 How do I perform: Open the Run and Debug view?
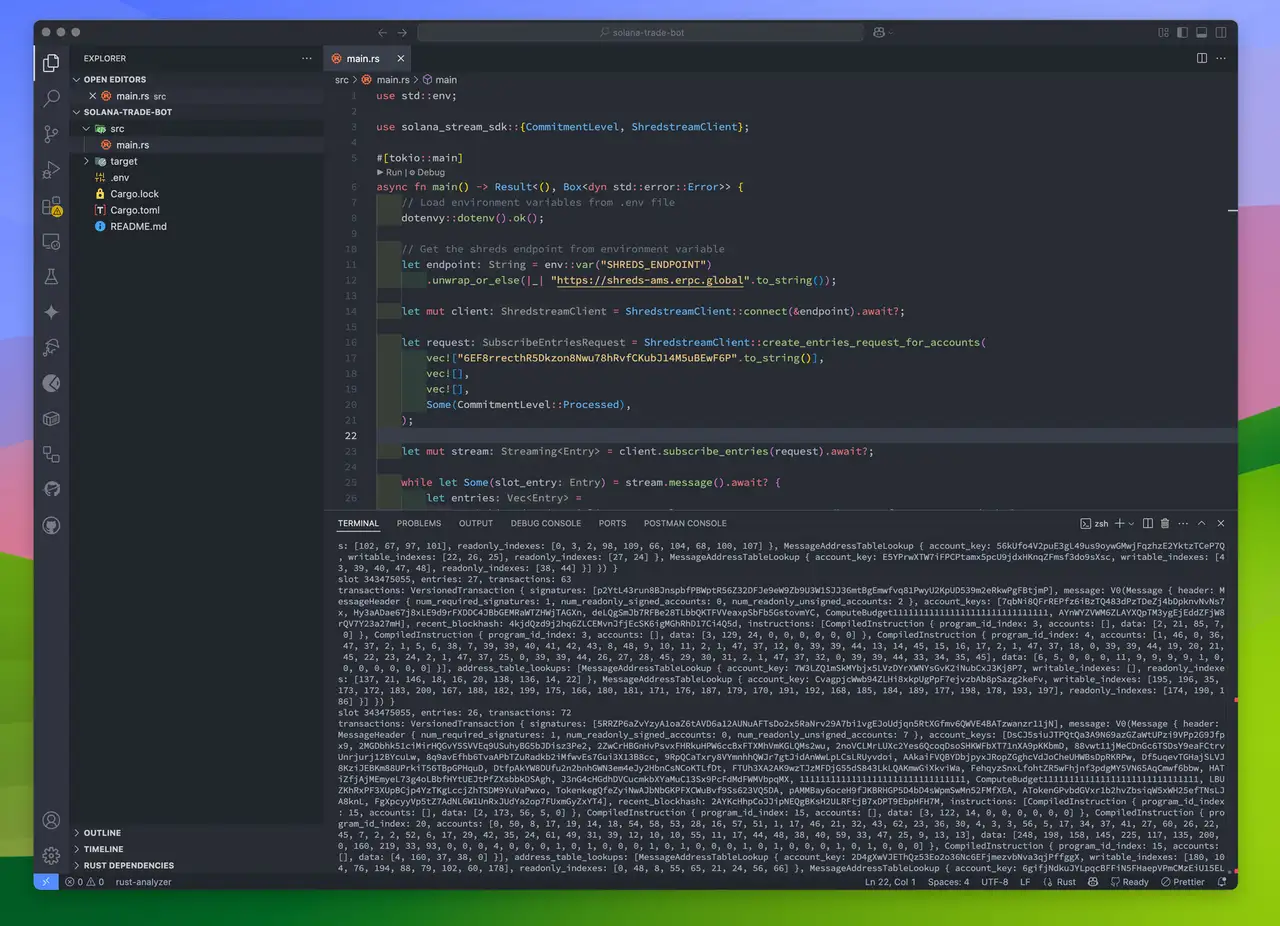click(x=51, y=168)
